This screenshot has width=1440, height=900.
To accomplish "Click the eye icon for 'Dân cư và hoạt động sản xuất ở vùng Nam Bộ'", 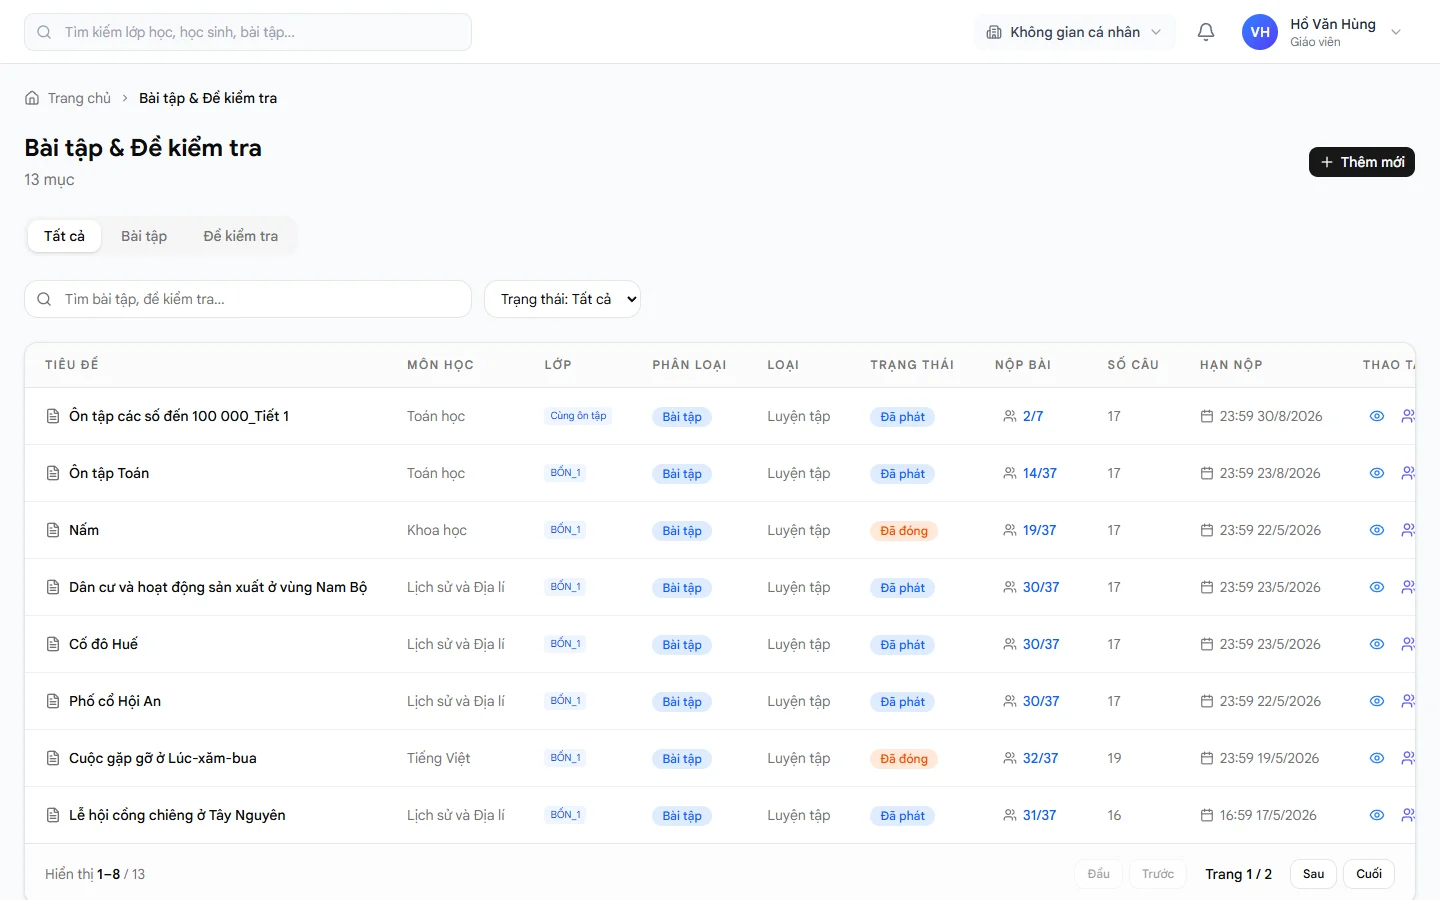I will point(1377,587).
